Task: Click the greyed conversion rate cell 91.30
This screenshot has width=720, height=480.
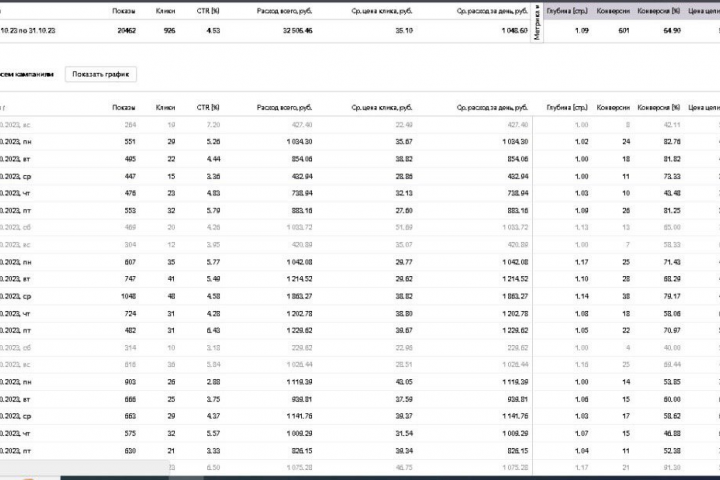Action: click(672, 468)
